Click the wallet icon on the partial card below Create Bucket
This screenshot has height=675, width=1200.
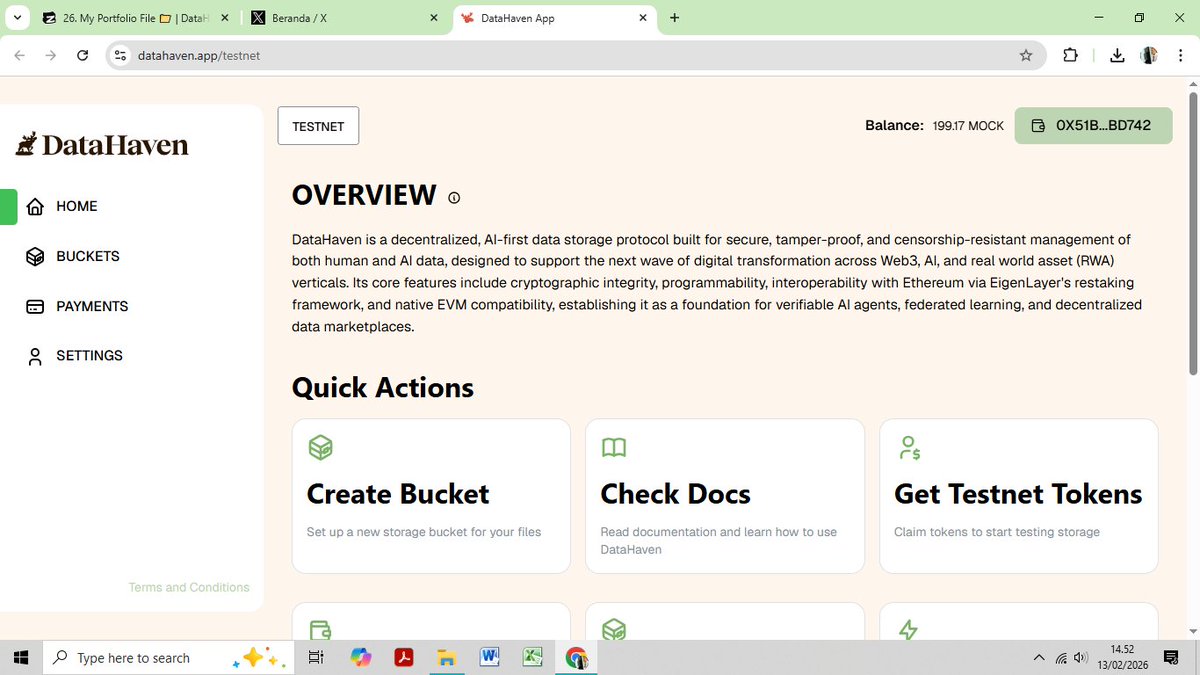320,630
